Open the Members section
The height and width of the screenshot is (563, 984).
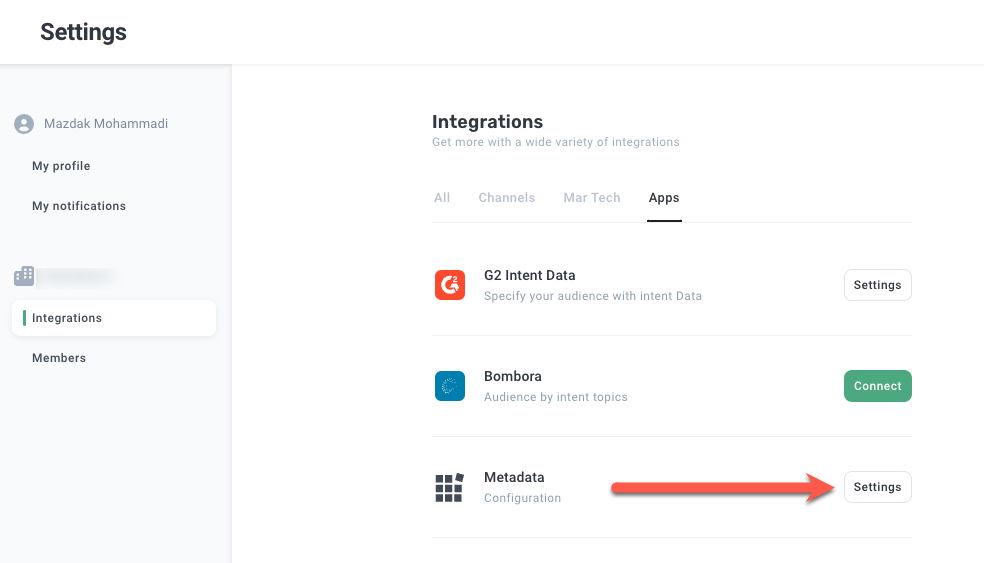tap(59, 358)
